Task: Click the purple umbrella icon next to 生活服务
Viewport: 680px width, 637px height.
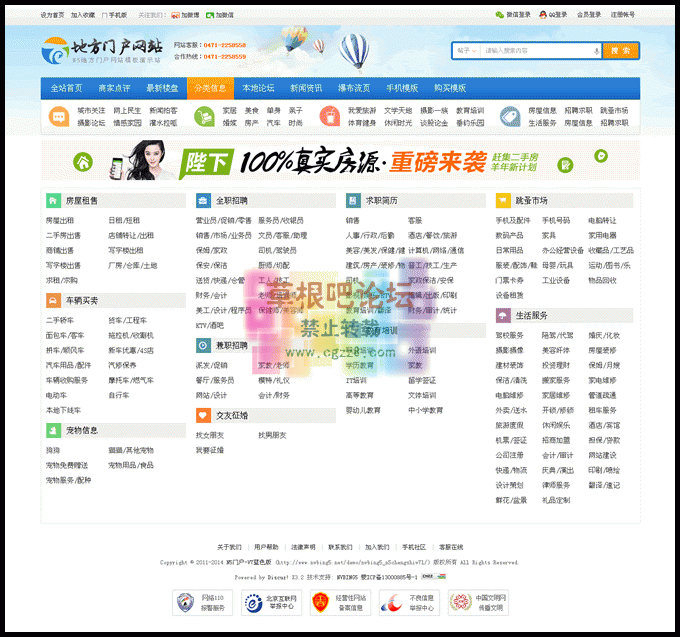Action: tap(503, 316)
